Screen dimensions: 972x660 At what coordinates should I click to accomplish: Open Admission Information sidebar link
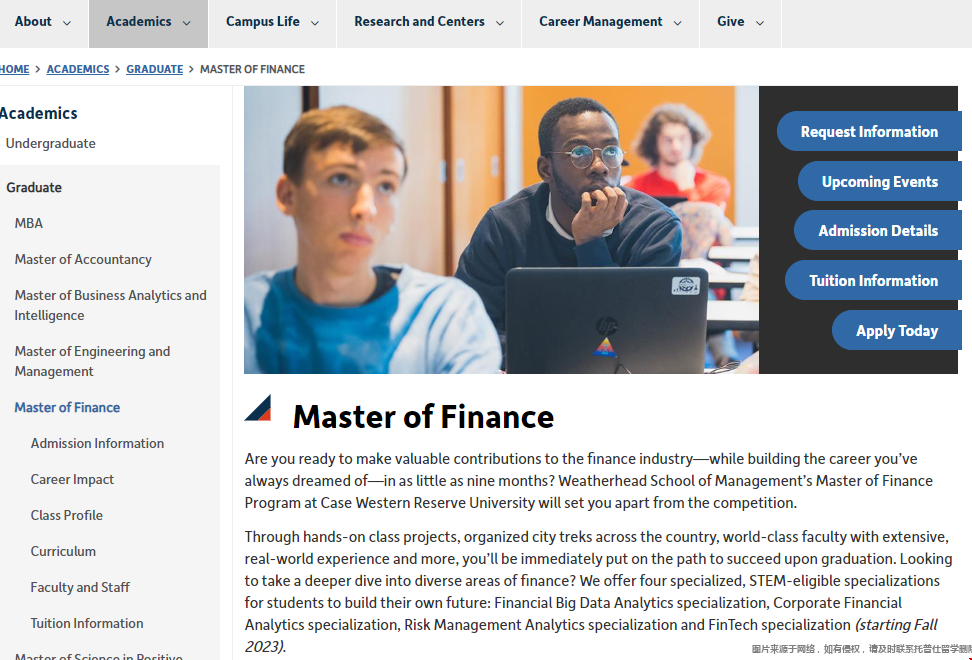coord(97,444)
